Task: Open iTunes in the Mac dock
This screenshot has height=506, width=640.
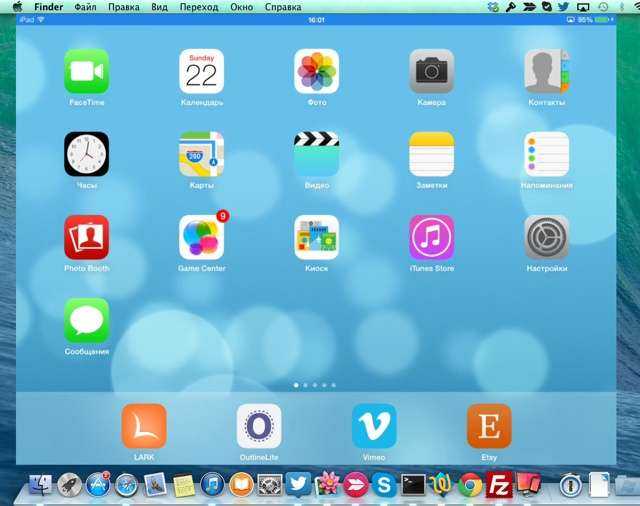Action: [212, 485]
